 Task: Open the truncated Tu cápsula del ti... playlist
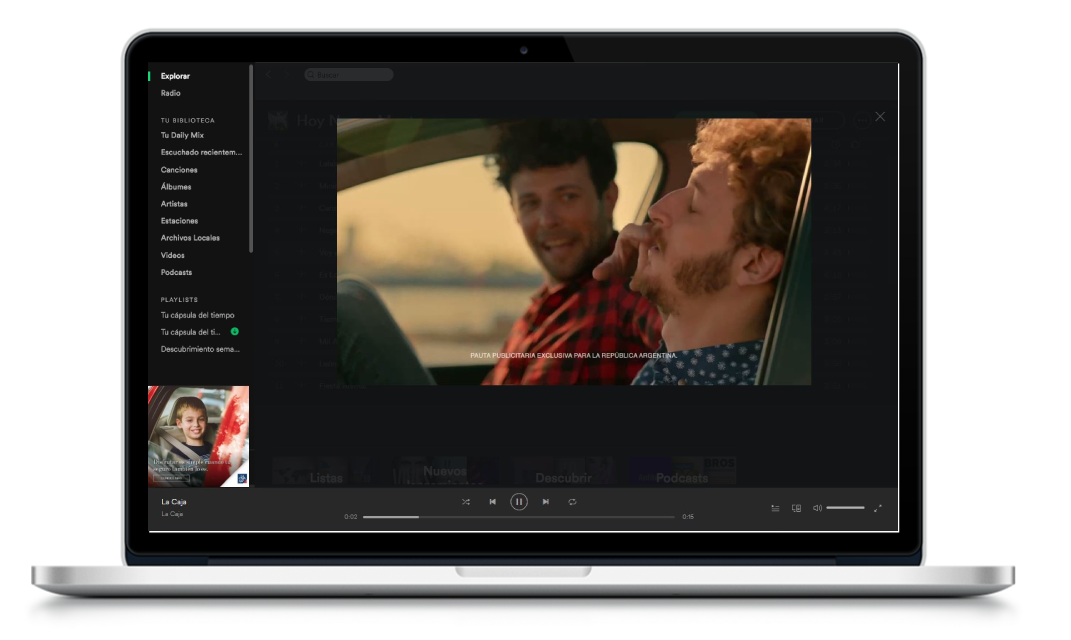(191, 333)
